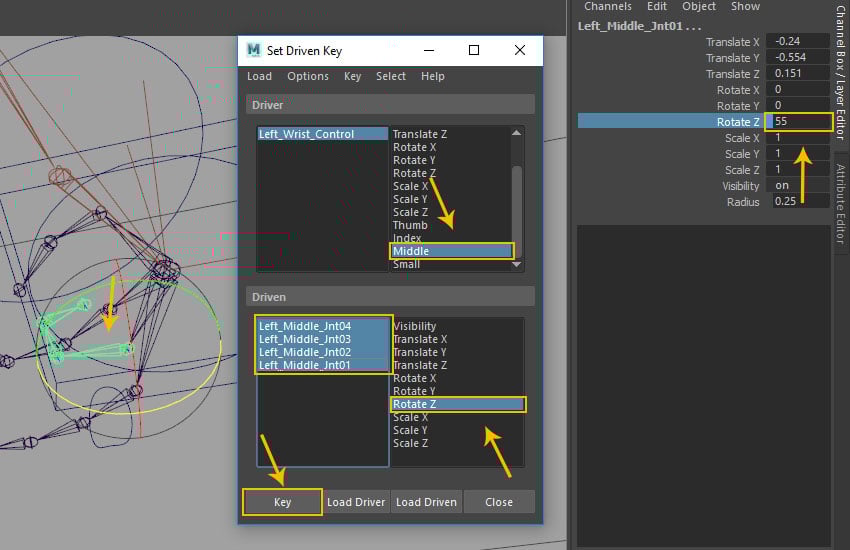Viewport: 850px width, 550px height.
Task: Open the Key menu in the dialog menu bar
Action: tap(352, 76)
